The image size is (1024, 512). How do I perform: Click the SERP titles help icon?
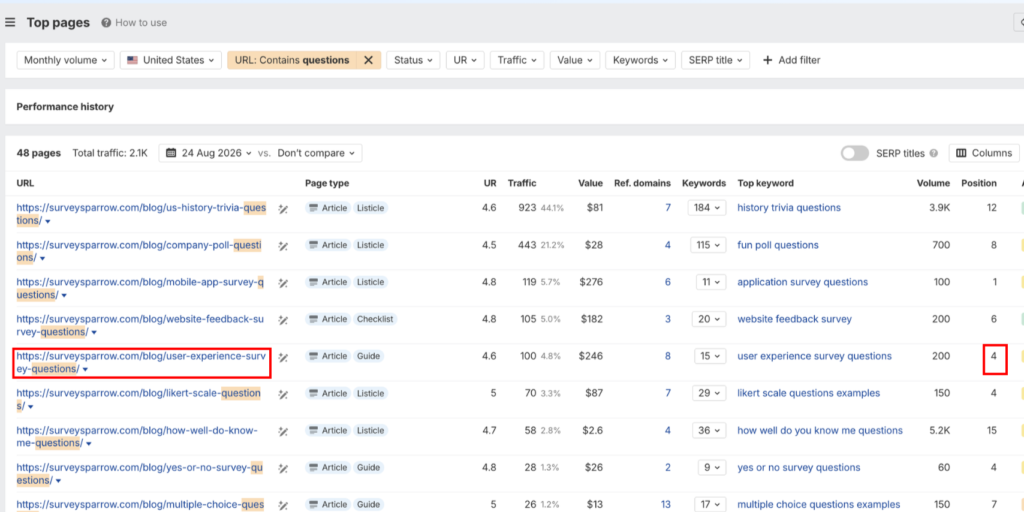pos(934,153)
